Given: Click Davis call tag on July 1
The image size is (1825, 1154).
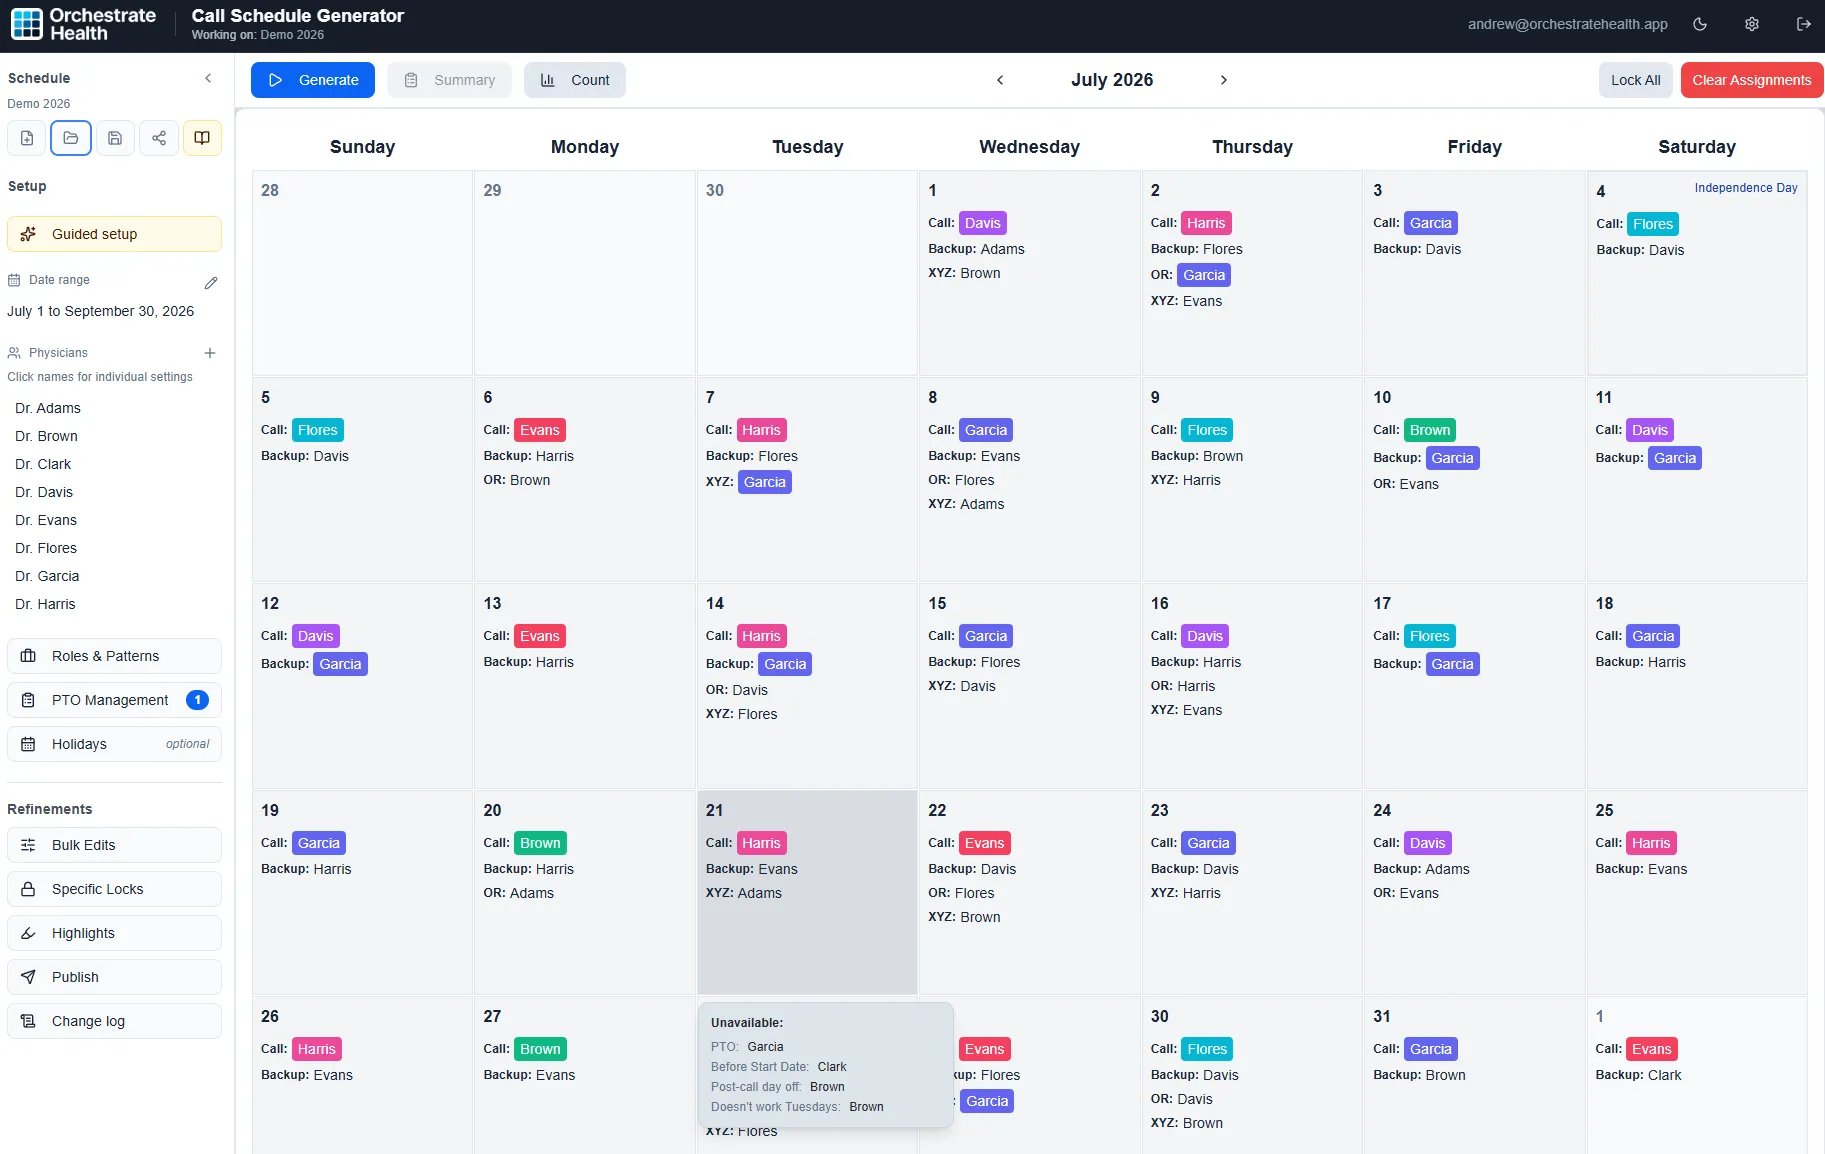Looking at the screenshot, I should pyautogui.click(x=983, y=223).
